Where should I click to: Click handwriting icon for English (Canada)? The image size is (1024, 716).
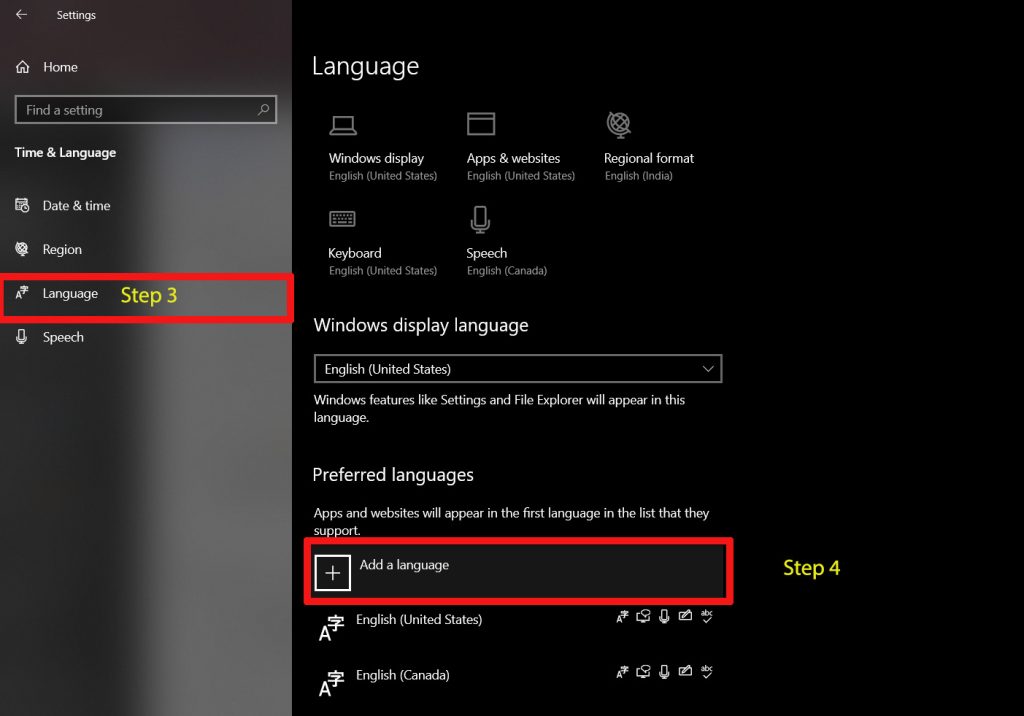pyautogui.click(x=685, y=671)
